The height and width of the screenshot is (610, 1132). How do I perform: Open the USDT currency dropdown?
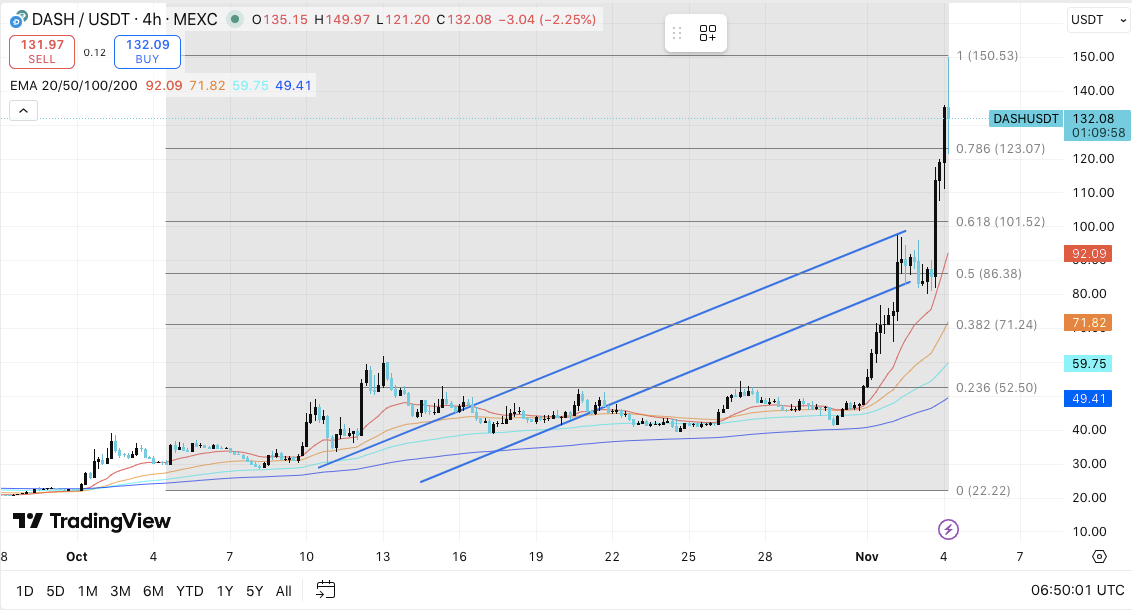pyautogui.click(x=1097, y=19)
